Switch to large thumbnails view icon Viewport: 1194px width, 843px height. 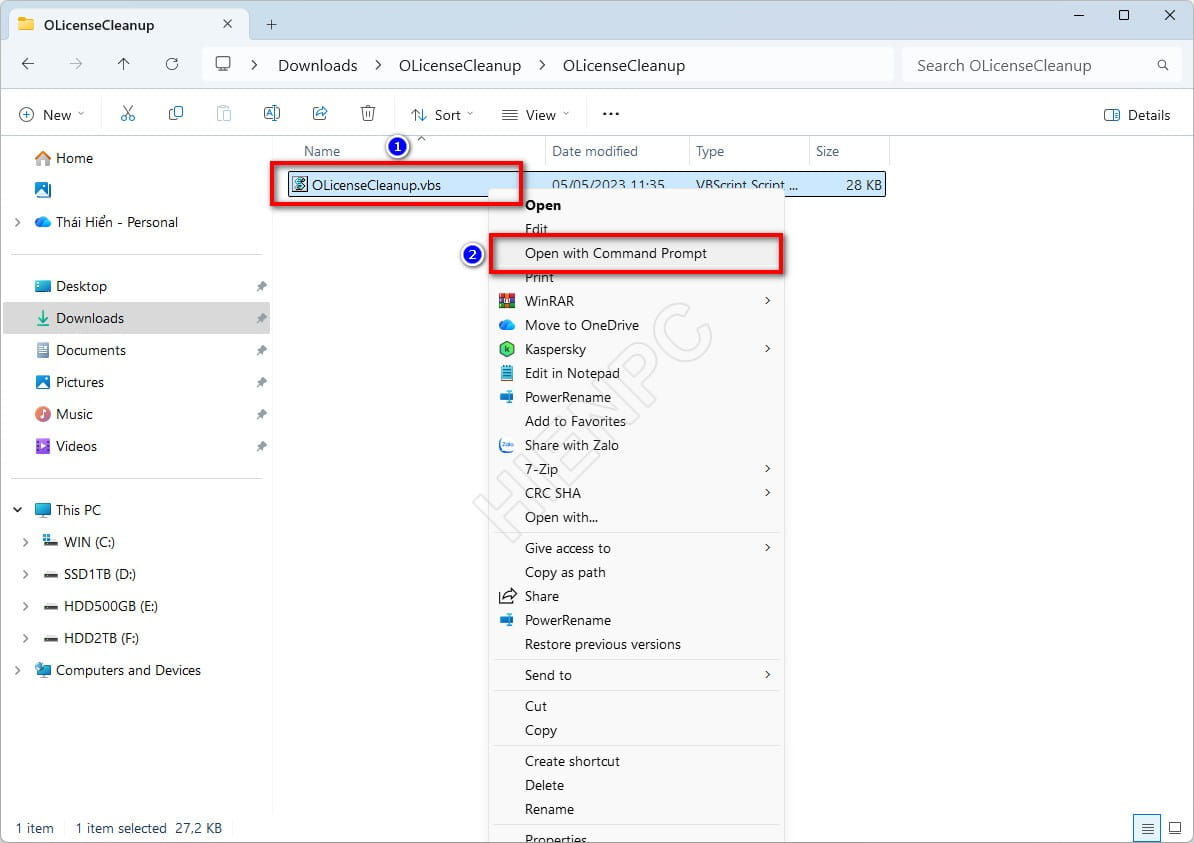tap(1175, 828)
